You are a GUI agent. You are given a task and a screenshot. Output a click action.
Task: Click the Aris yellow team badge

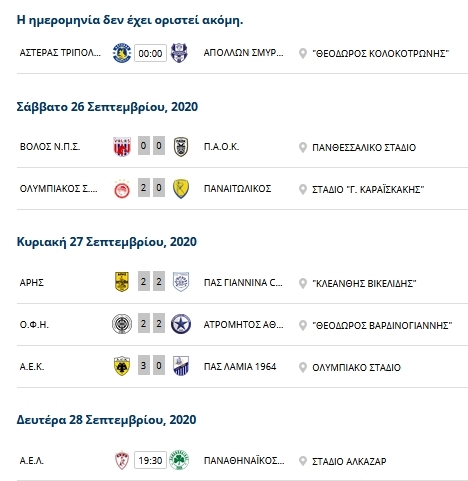pos(122,282)
